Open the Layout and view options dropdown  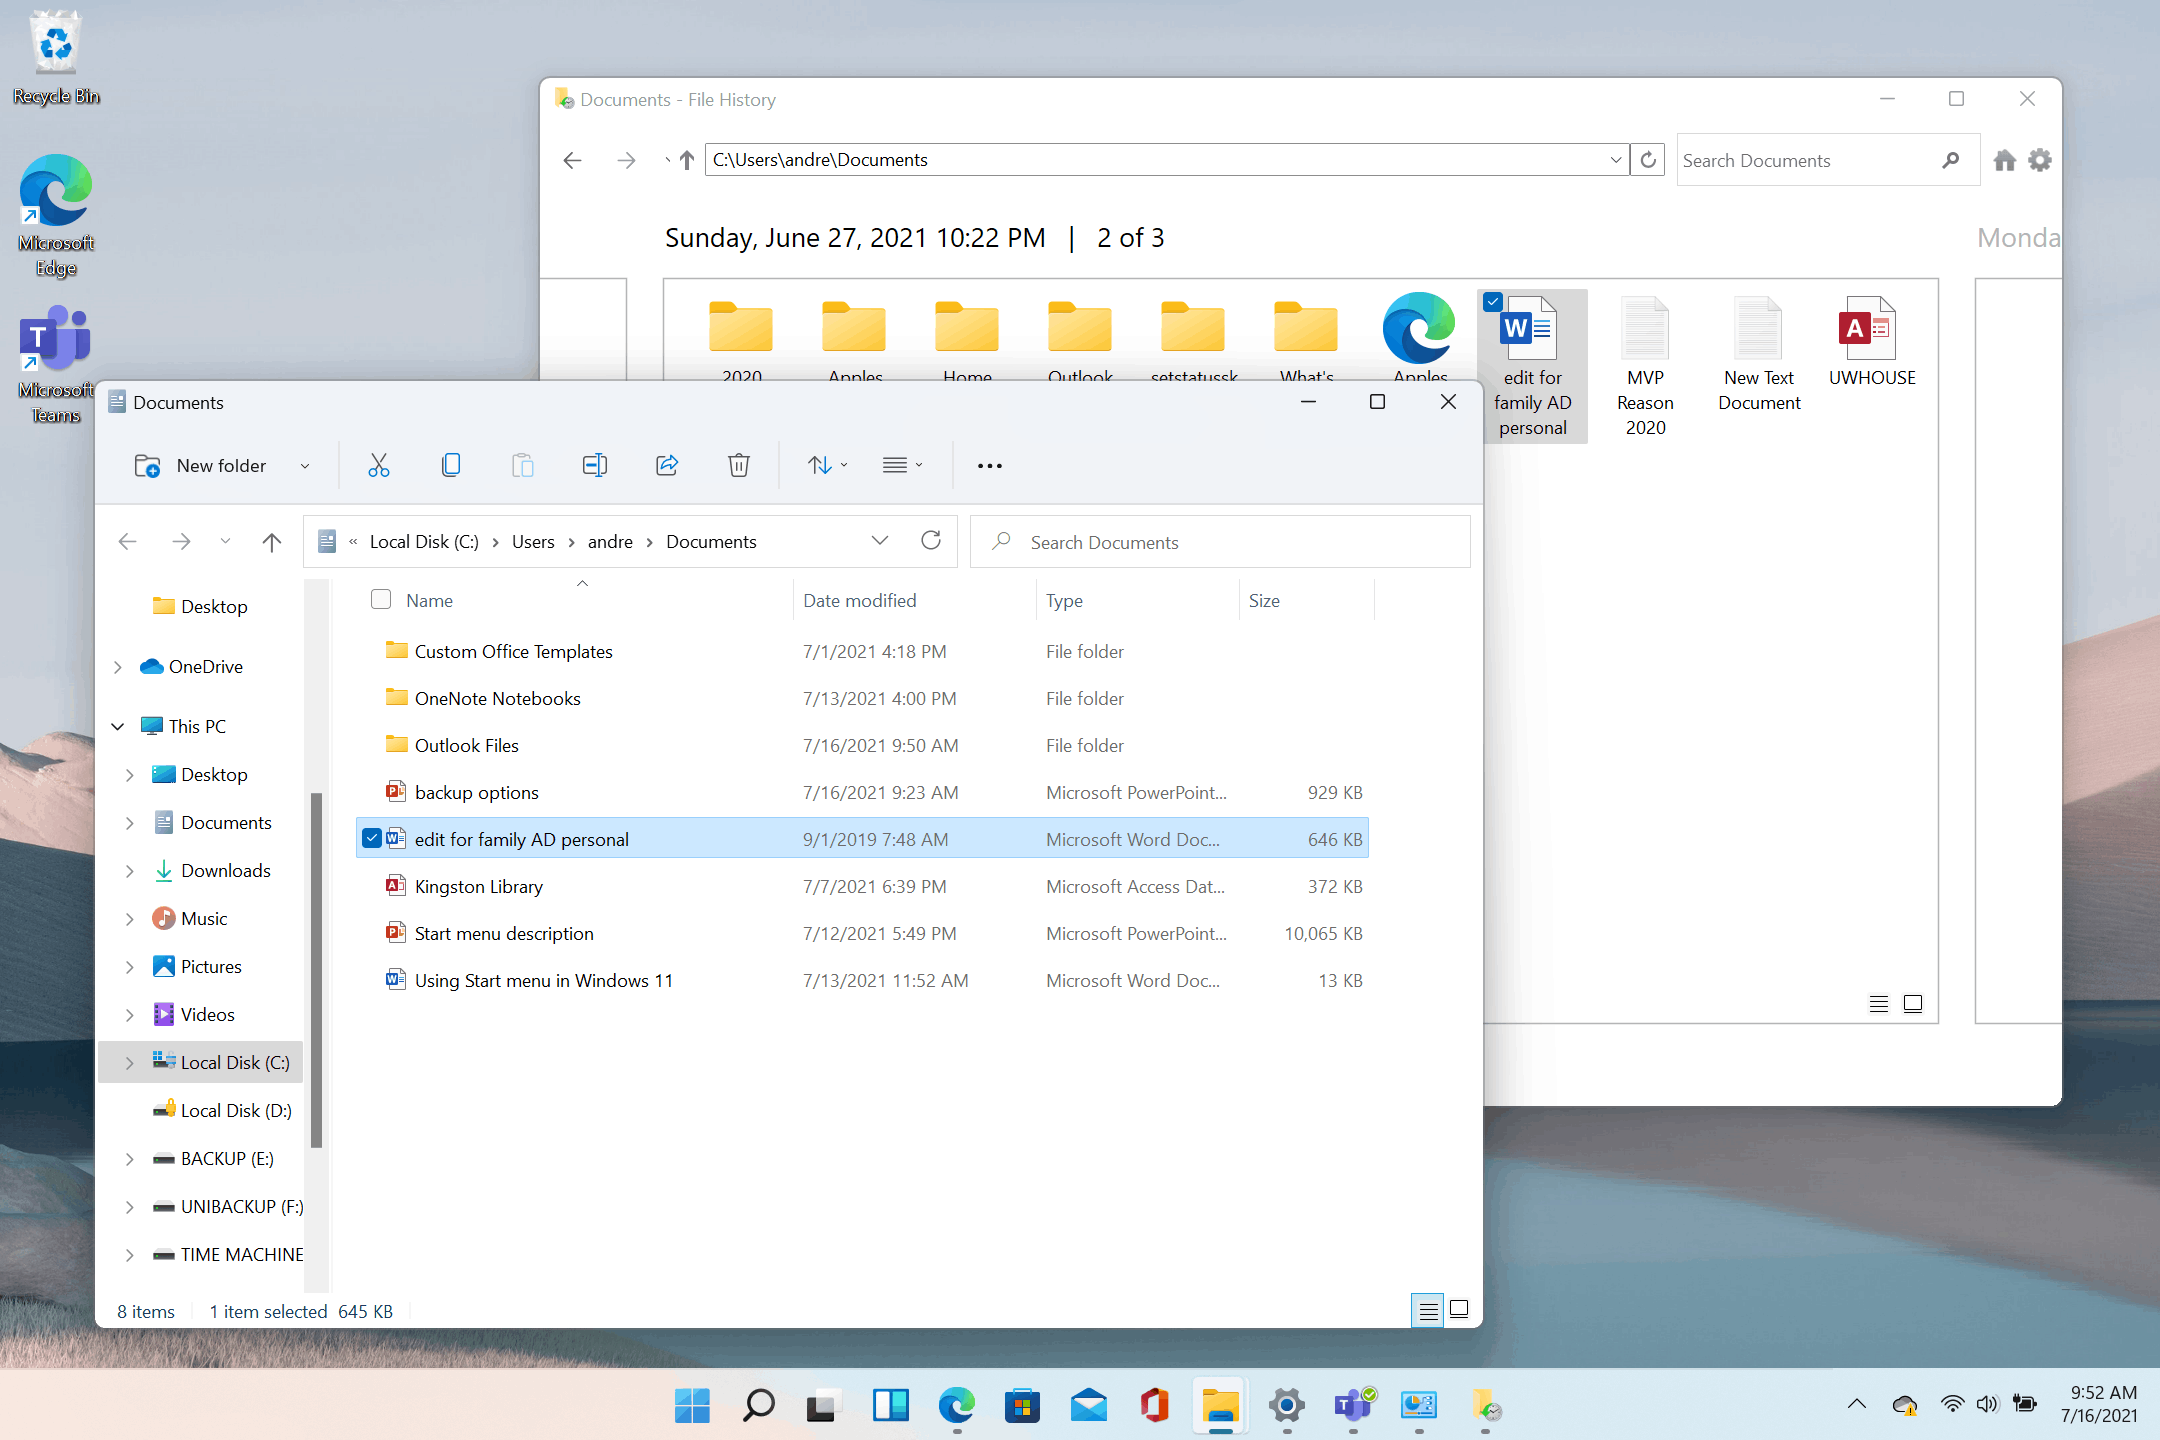(902, 465)
